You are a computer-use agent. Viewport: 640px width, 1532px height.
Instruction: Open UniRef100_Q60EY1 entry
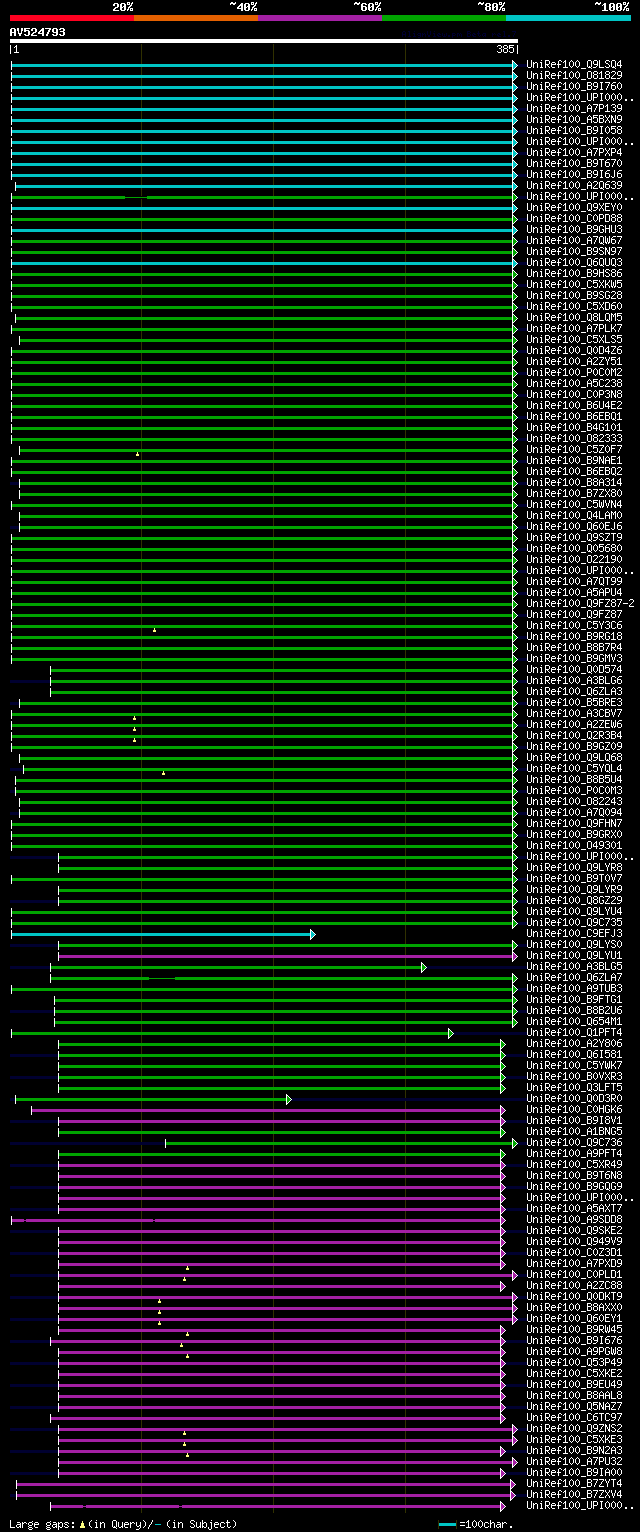coord(574,1318)
